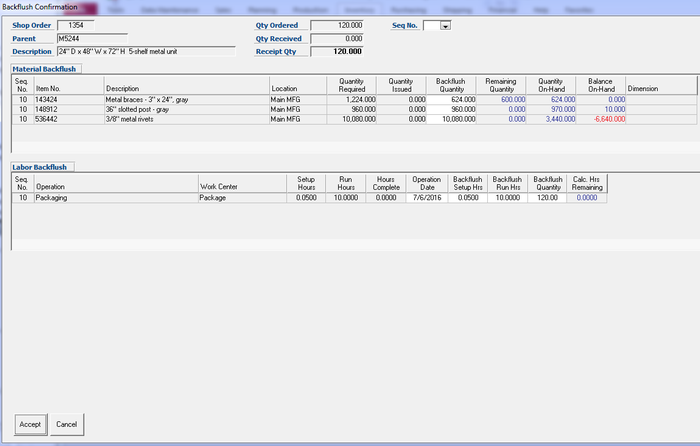Click the Balance On-Hand column header
Image resolution: width=700 pixels, height=446 pixels.
click(x=601, y=85)
